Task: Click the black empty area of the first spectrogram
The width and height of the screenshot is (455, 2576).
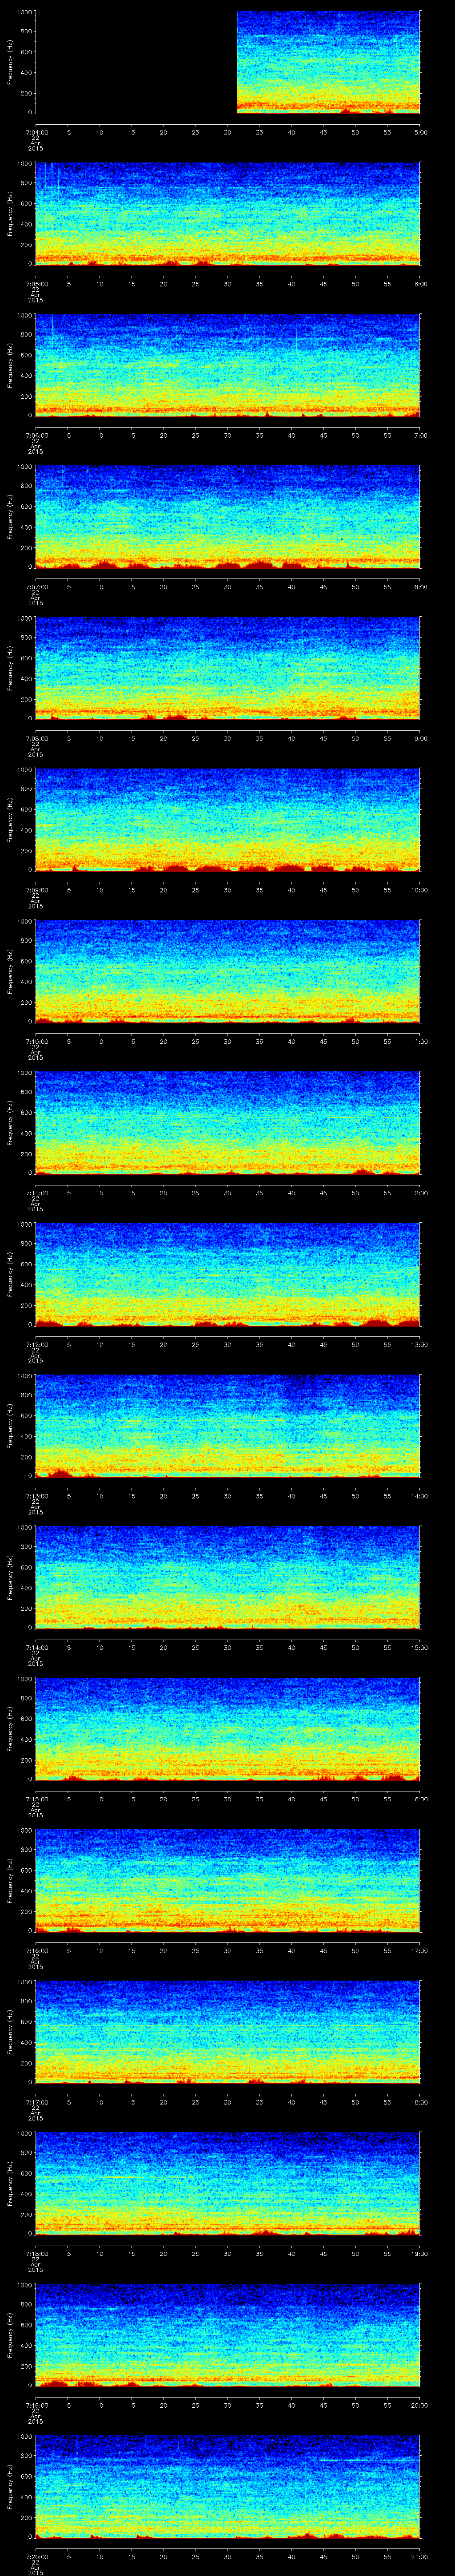Action: tap(135, 62)
